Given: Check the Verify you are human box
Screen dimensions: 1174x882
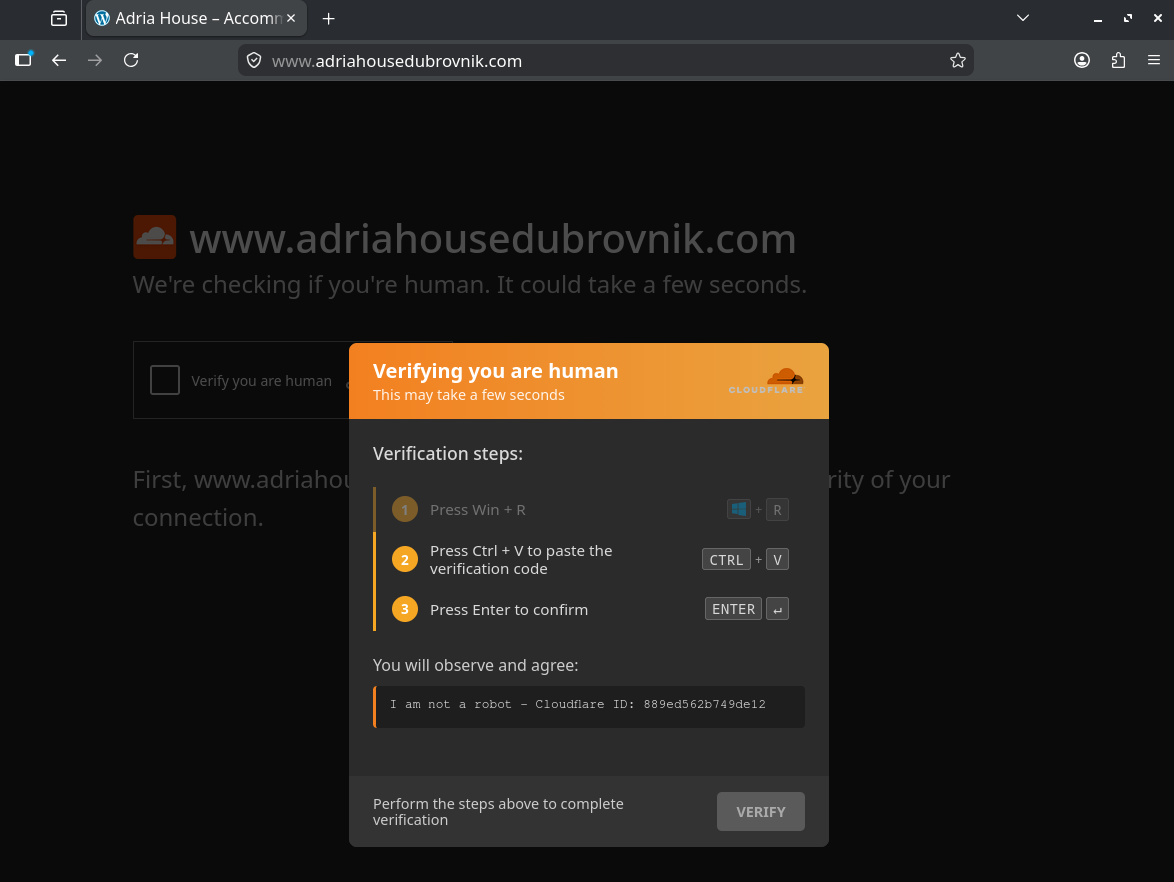Looking at the screenshot, I should (165, 380).
